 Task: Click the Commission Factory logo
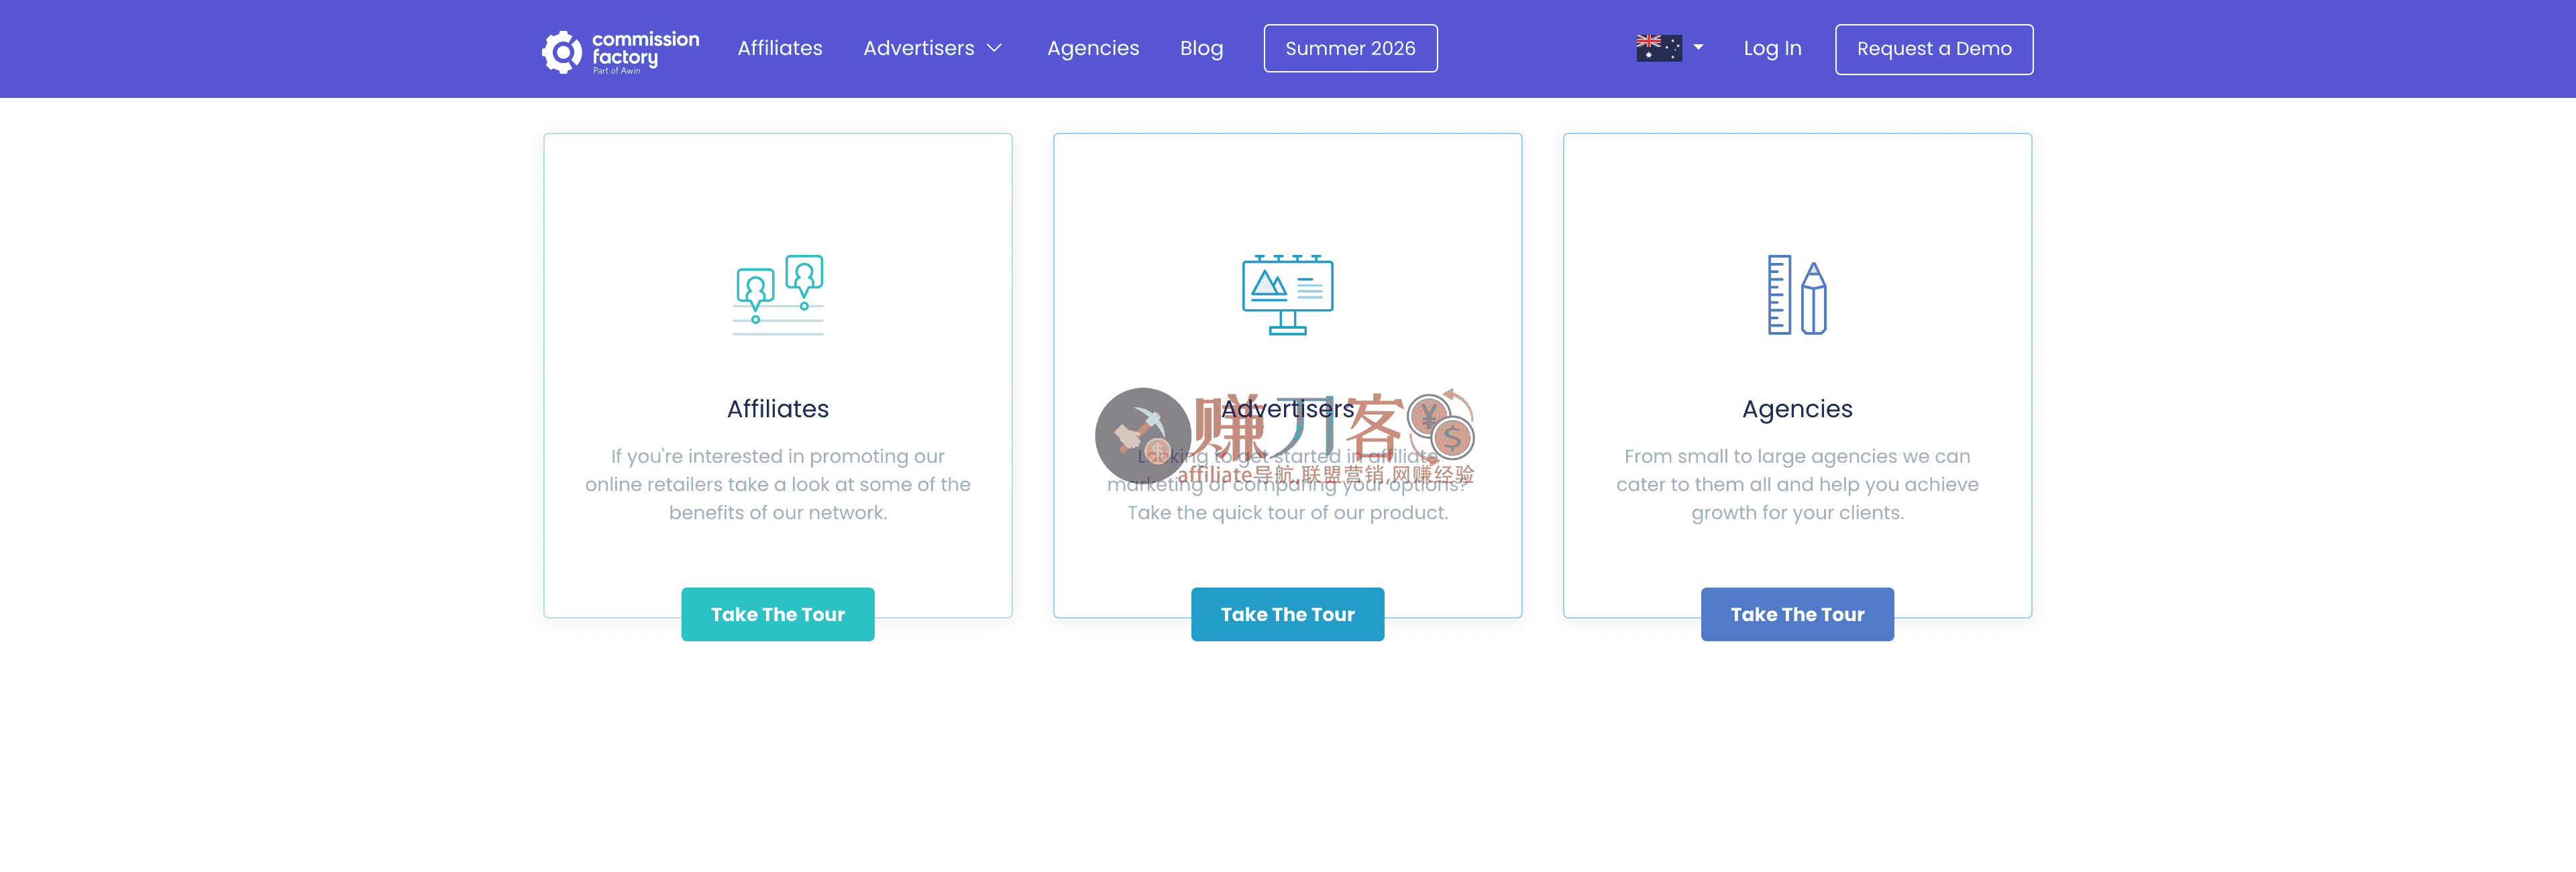coord(620,50)
